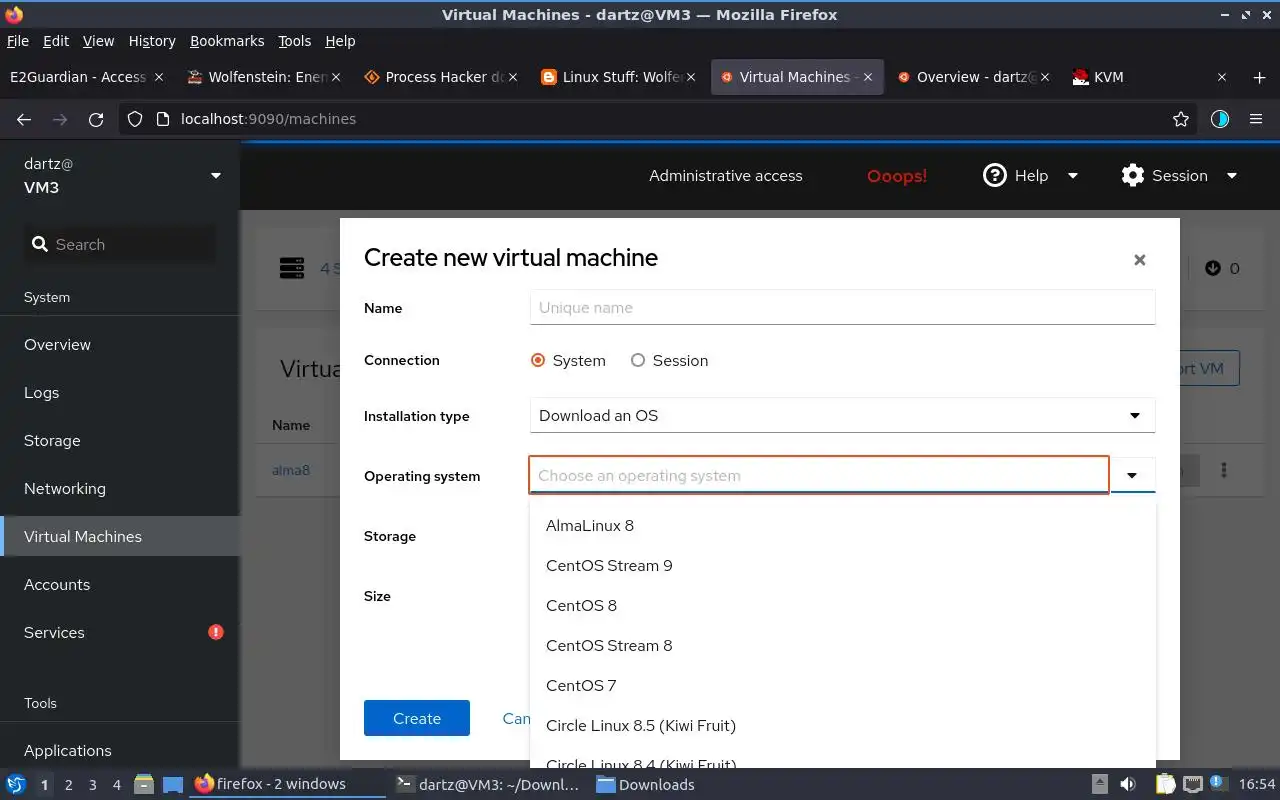Click the site shield icon in the address bar

tap(136, 119)
